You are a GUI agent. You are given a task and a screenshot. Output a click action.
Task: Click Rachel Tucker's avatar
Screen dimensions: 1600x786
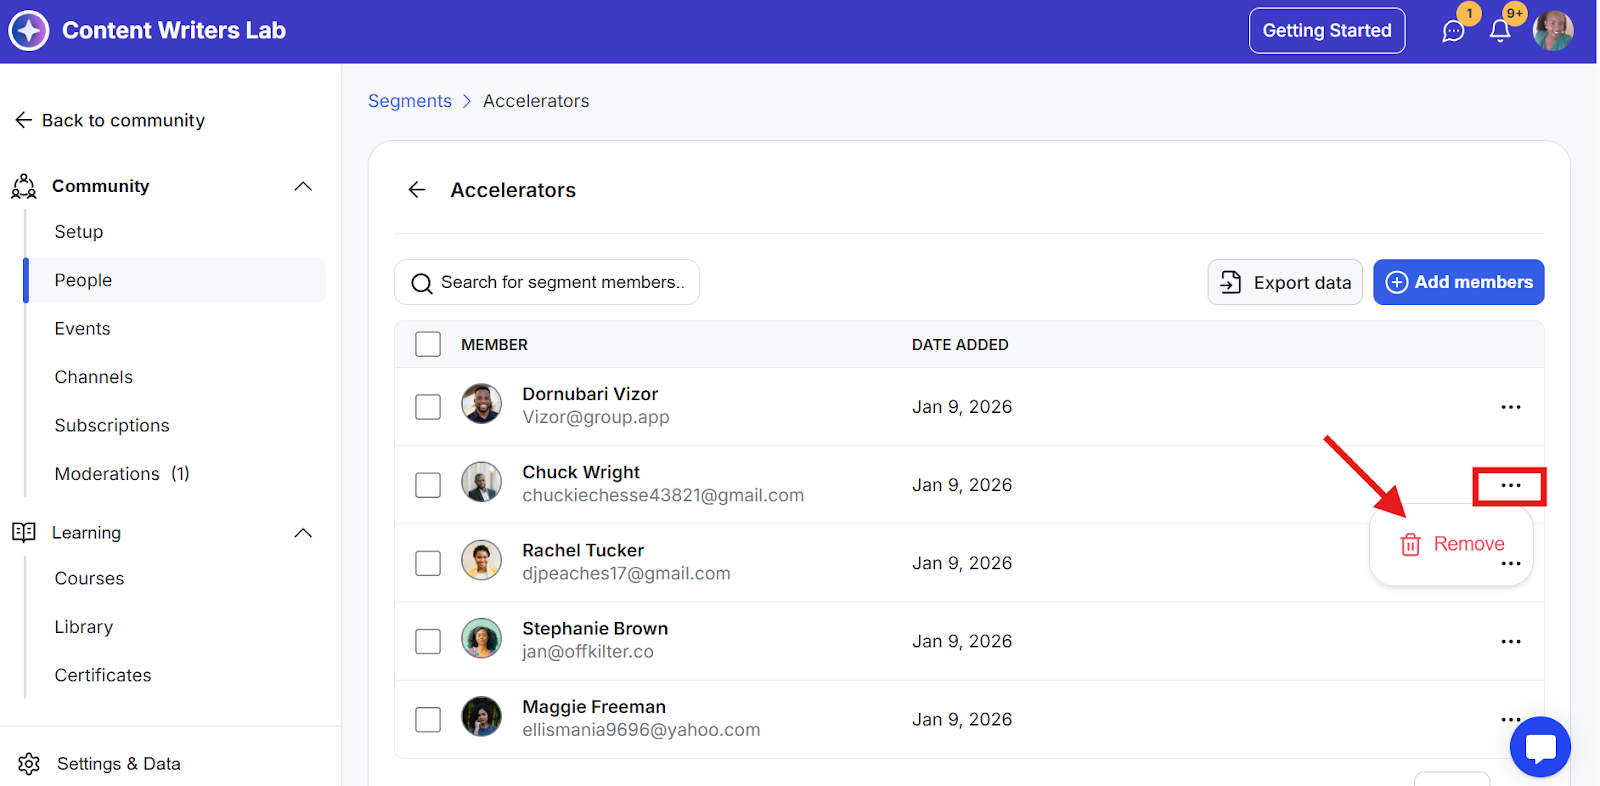coord(481,560)
